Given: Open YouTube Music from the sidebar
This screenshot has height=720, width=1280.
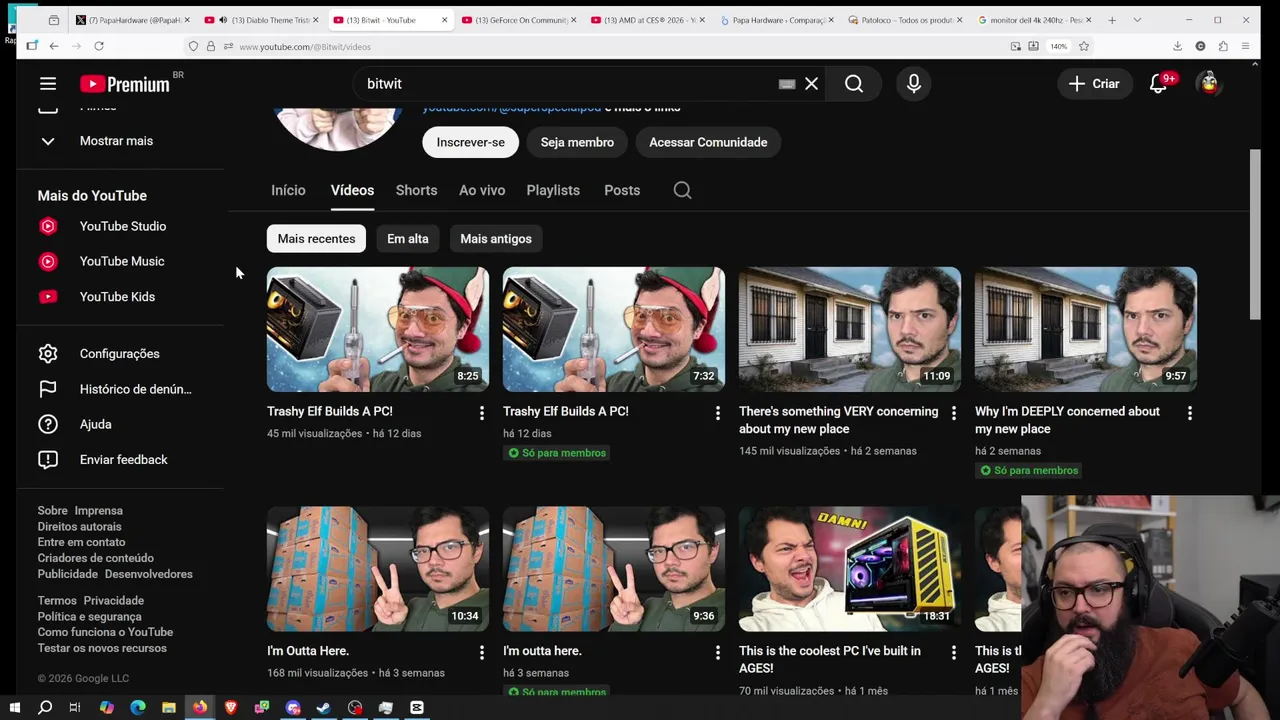Looking at the screenshot, I should (120, 261).
